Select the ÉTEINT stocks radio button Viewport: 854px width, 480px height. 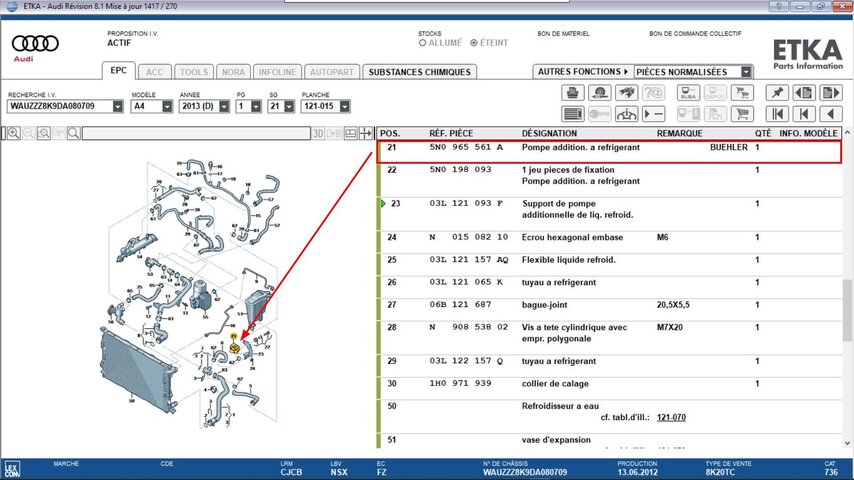474,42
